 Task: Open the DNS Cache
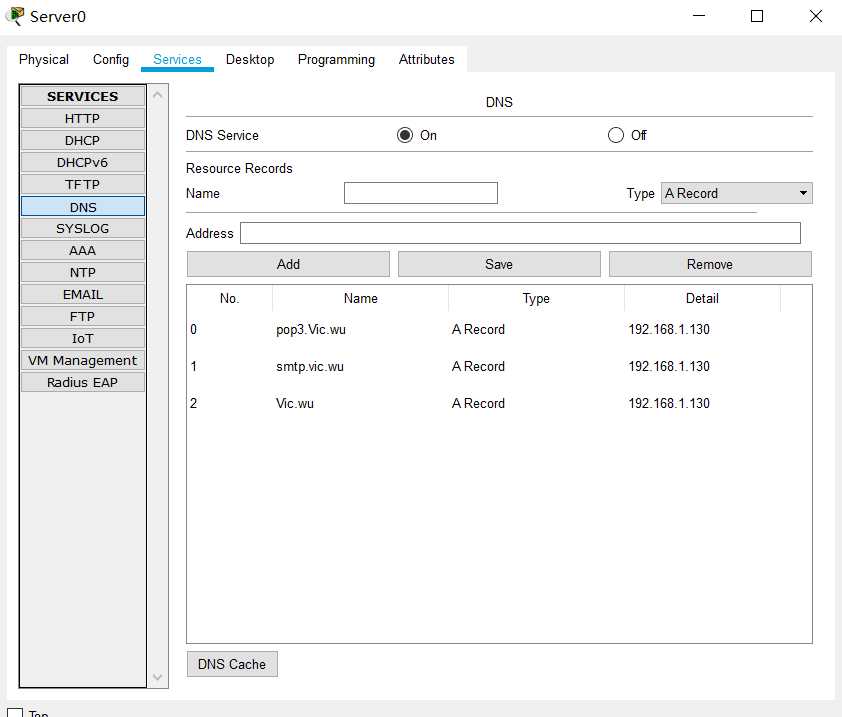(x=232, y=664)
